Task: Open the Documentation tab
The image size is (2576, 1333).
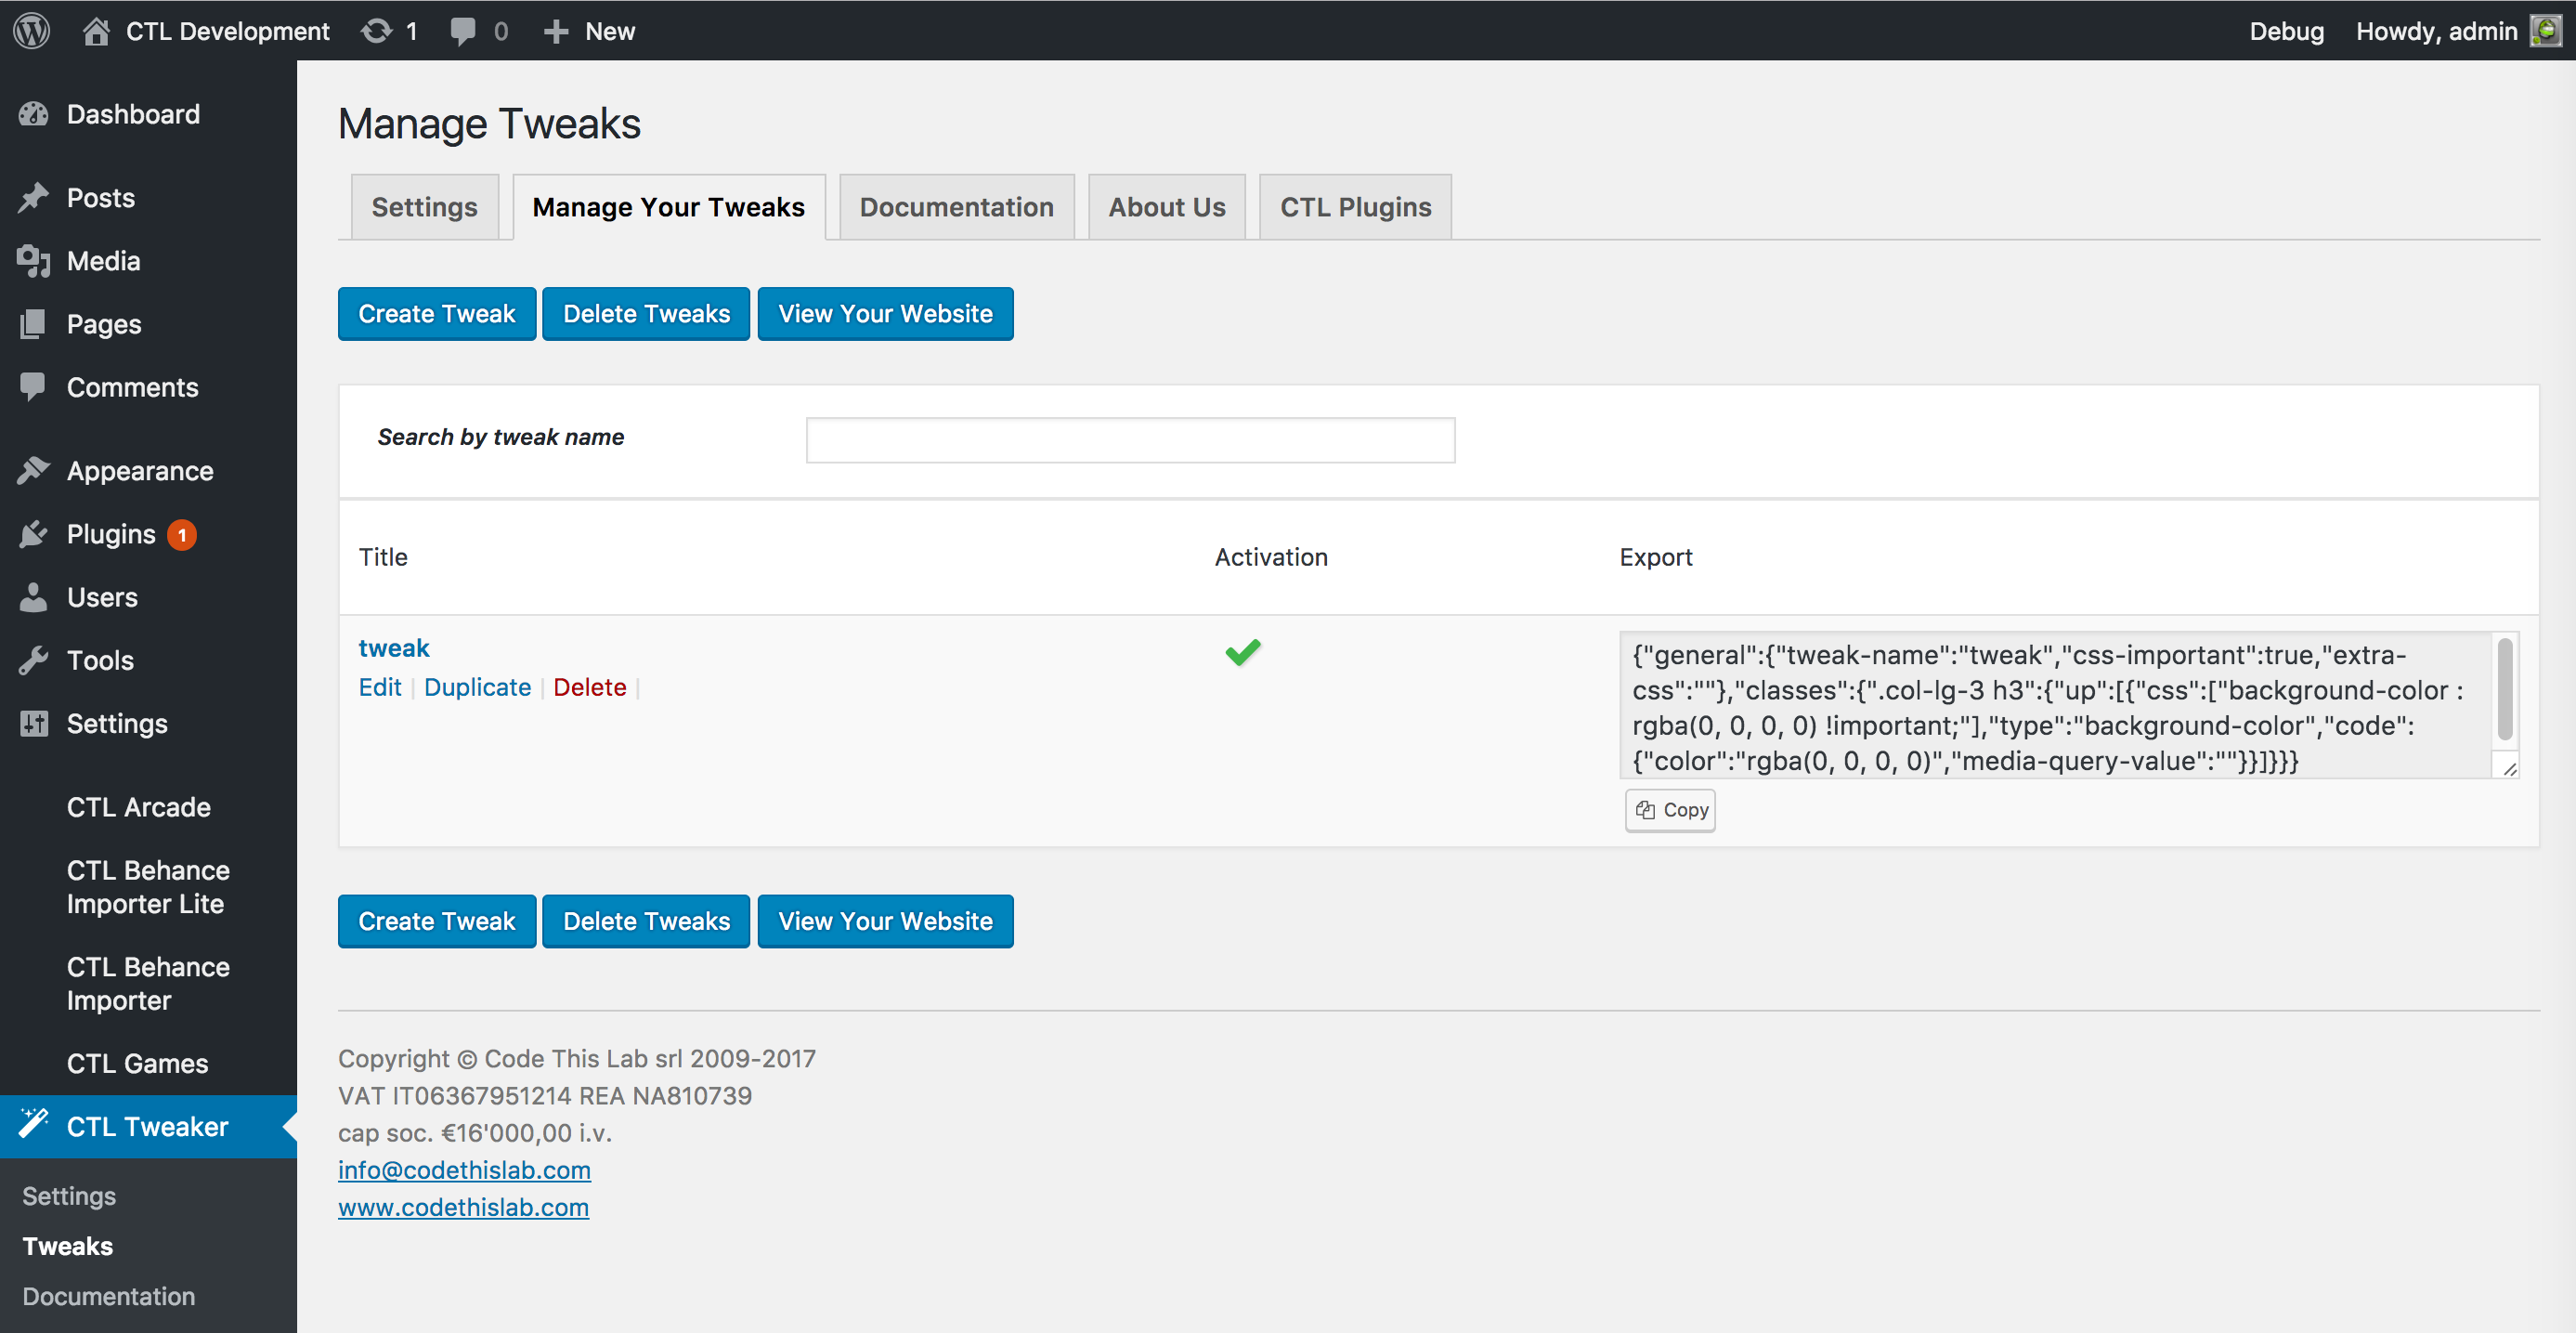Action: pos(957,207)
